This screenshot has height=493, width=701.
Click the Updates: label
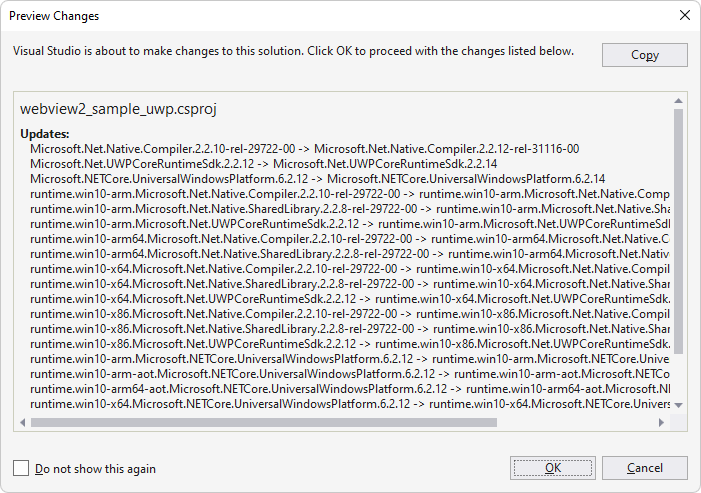pyautogui.click(x=45, y=134)
